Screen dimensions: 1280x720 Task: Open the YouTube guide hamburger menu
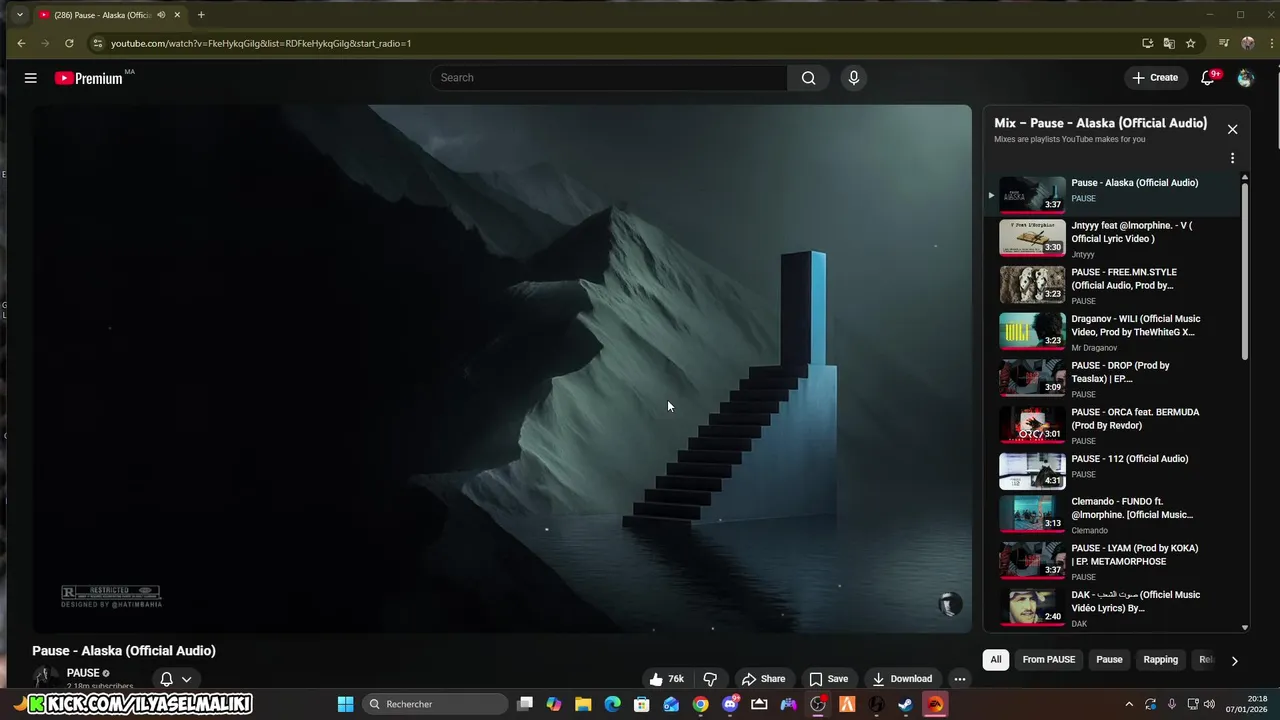[x=31, y=78]
